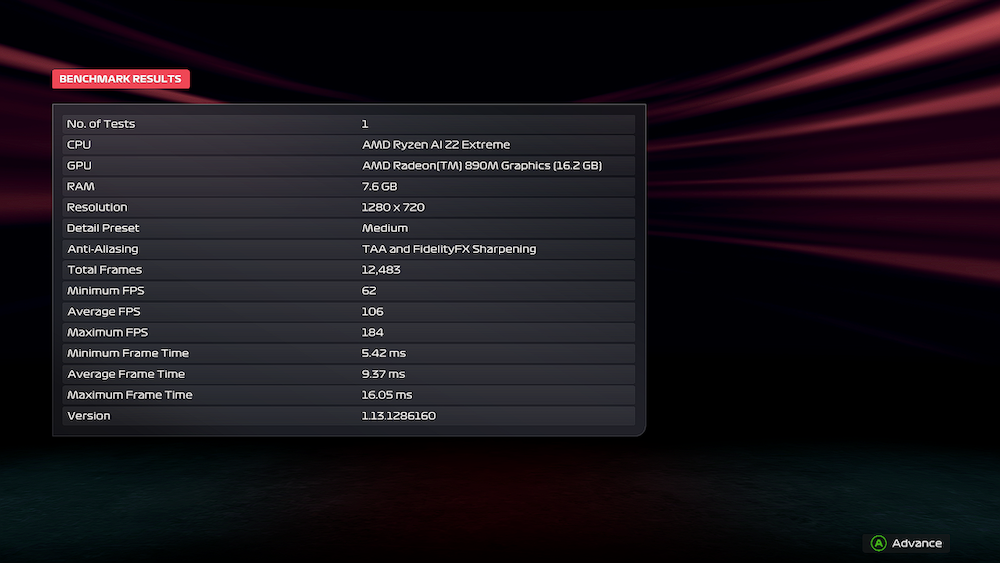Image resolution: width=1000 pixels, height=563 pixels.
Task: Select the Resolution 1280 x 720 row
Action: [x=348, y=207]
